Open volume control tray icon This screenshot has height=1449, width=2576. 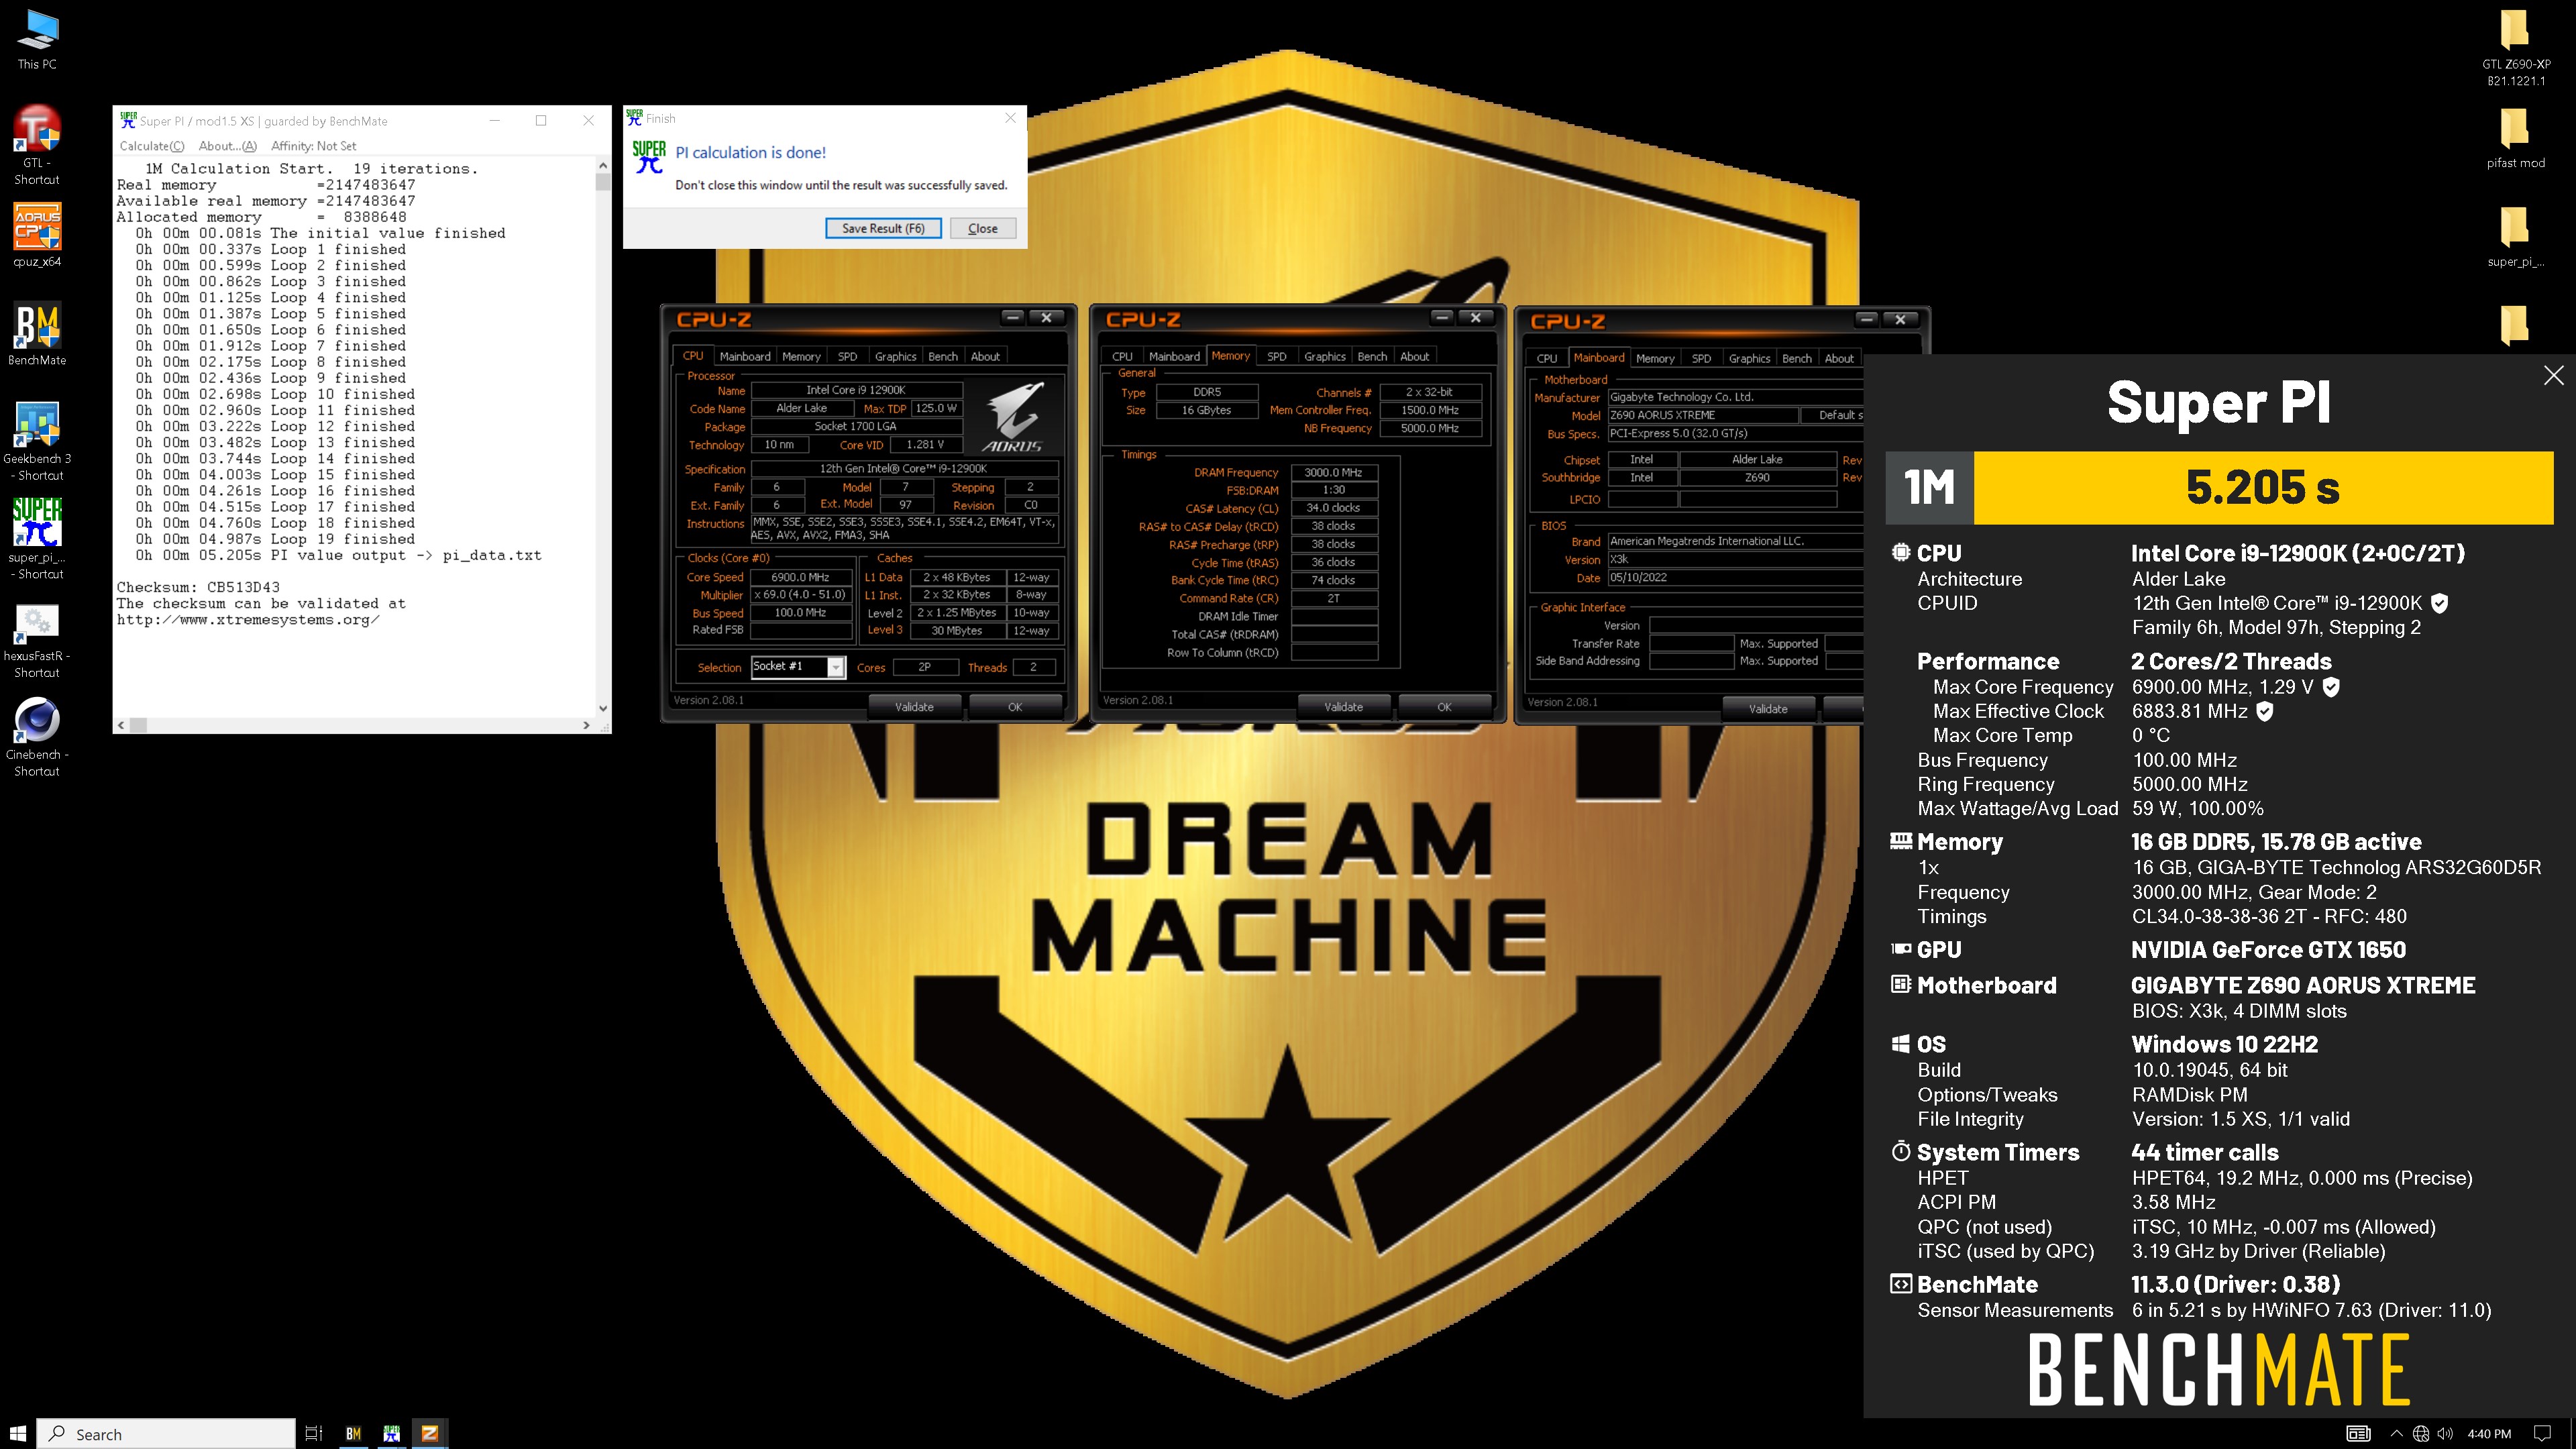click(x=2445, y=1433)
